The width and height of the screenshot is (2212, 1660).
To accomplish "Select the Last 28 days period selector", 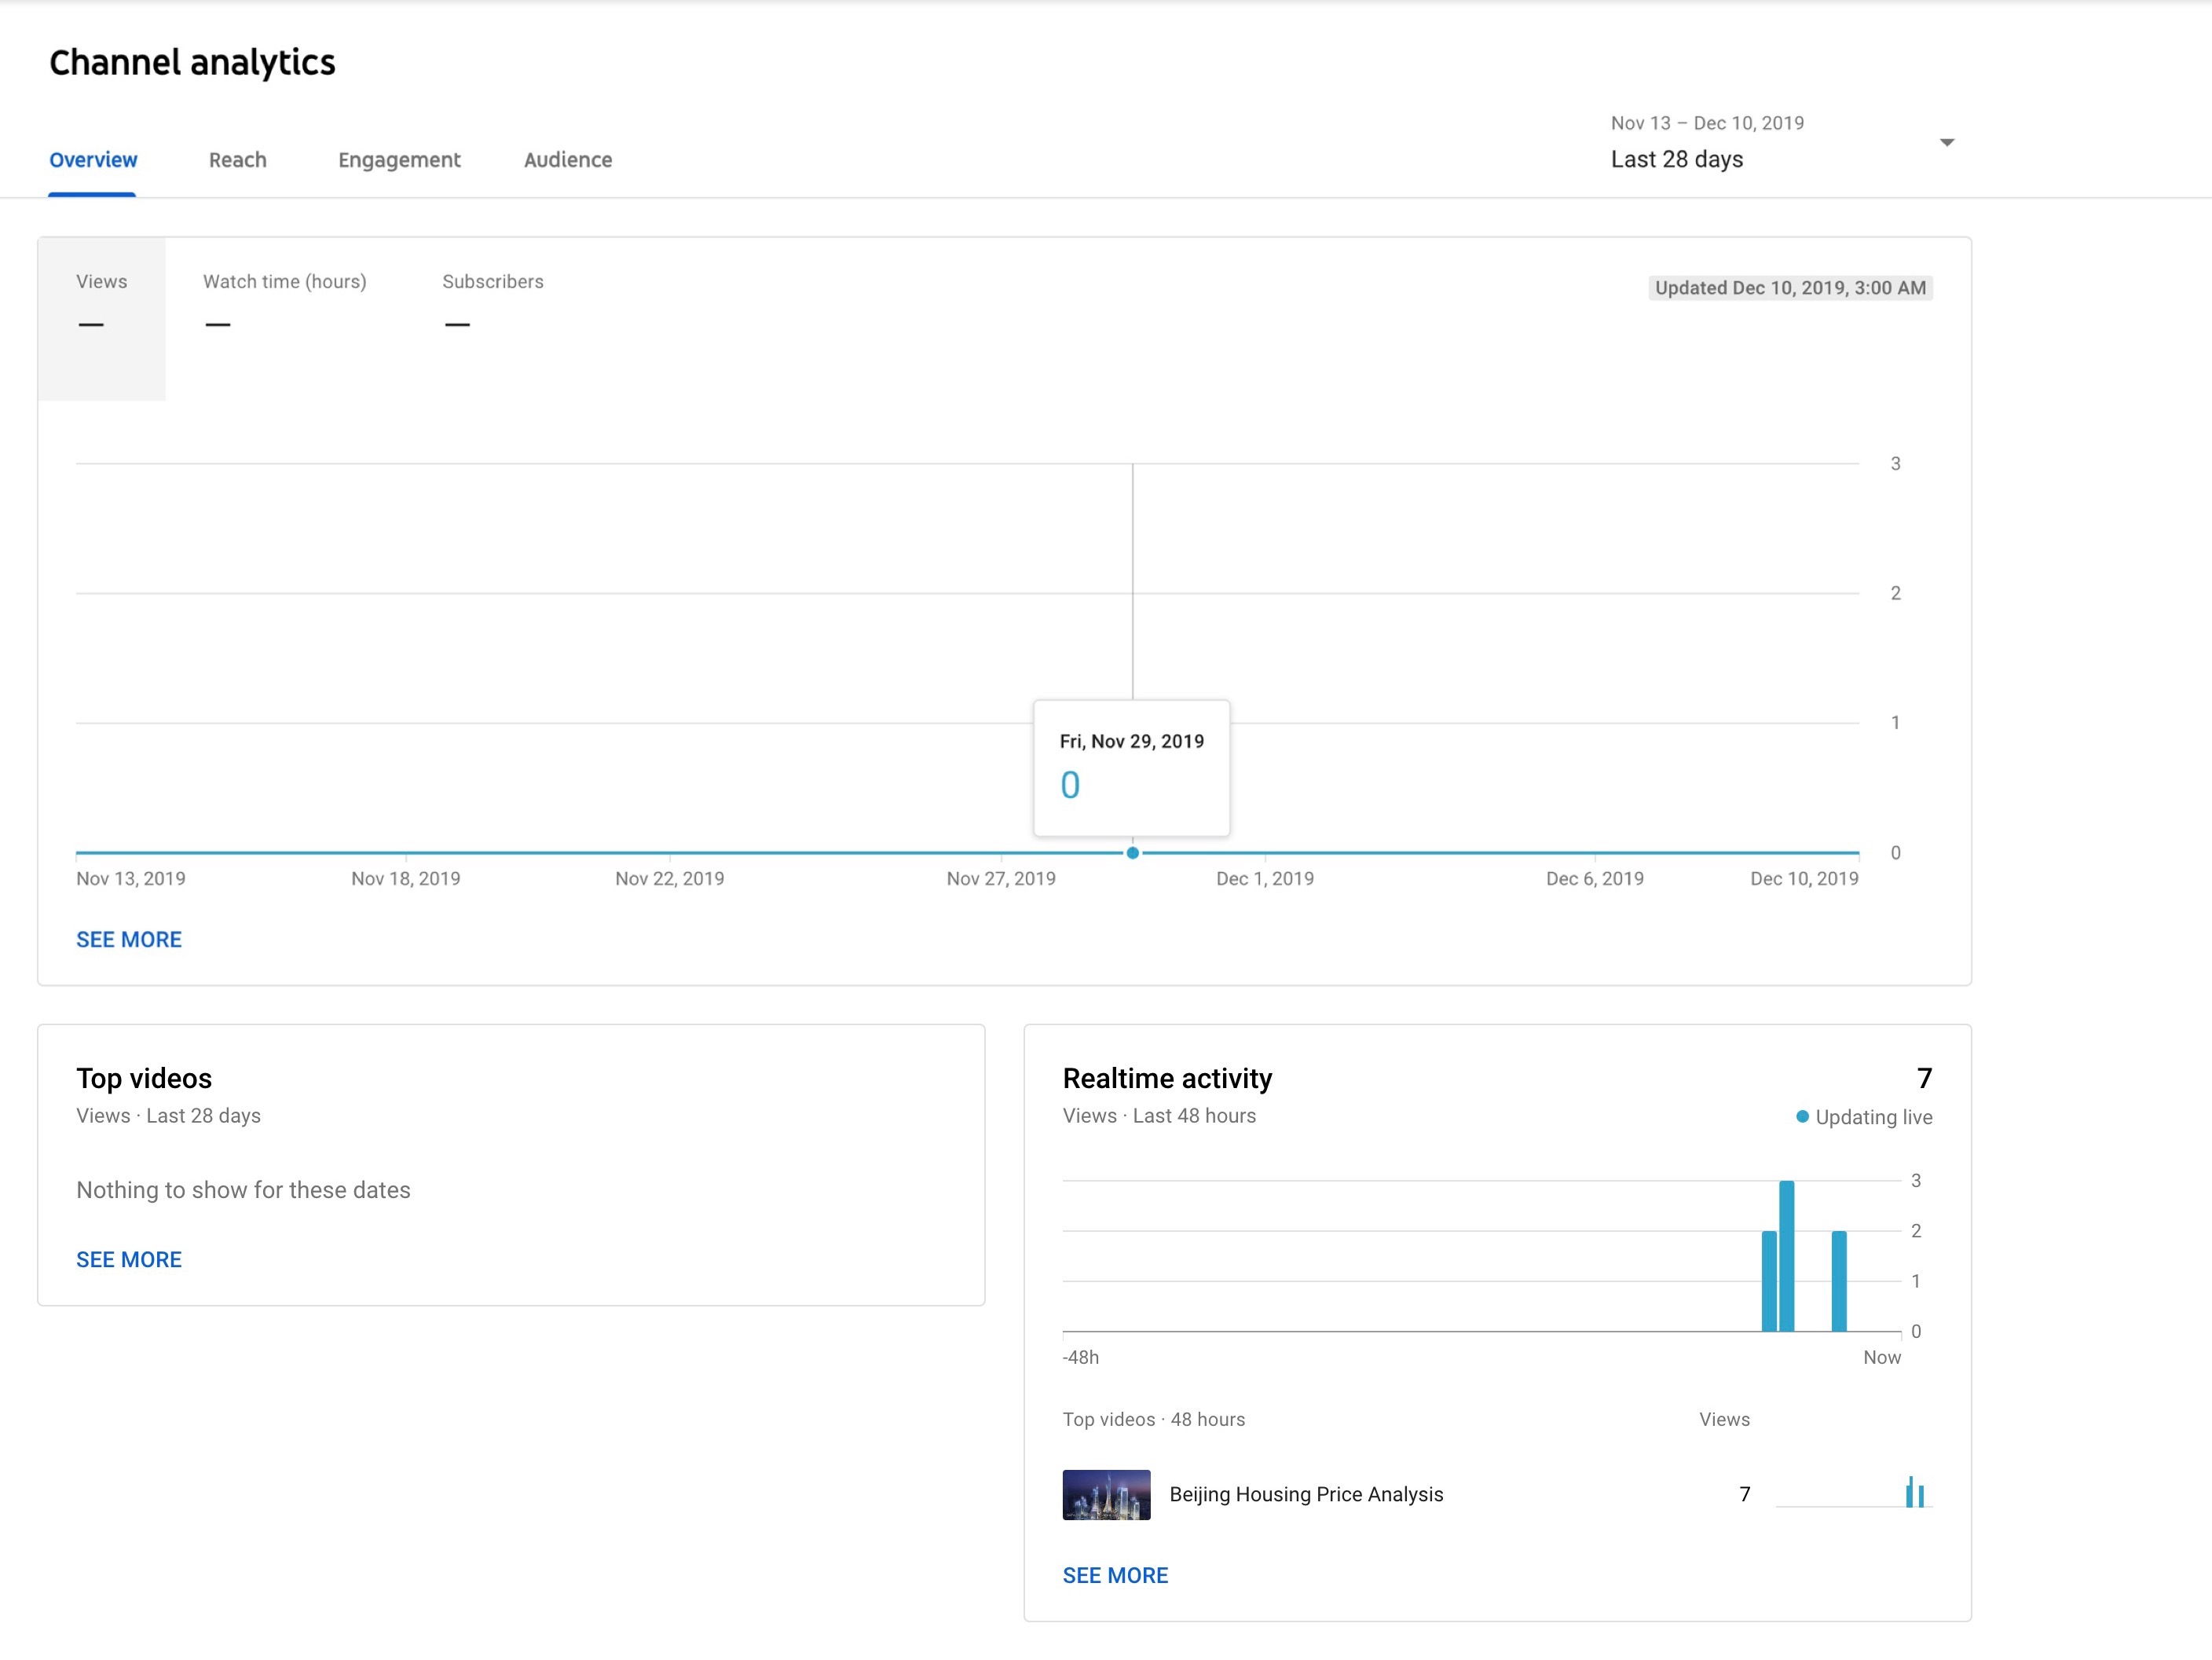I will coord(1676,159).
